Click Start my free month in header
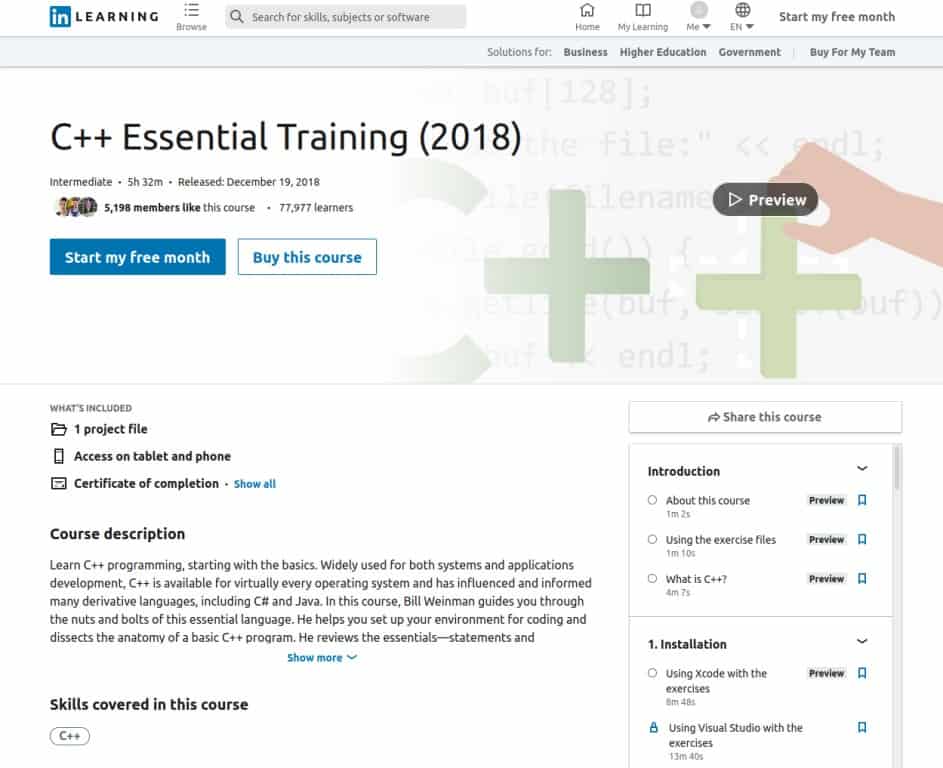The image size is (943, 768). coord(837,17)
